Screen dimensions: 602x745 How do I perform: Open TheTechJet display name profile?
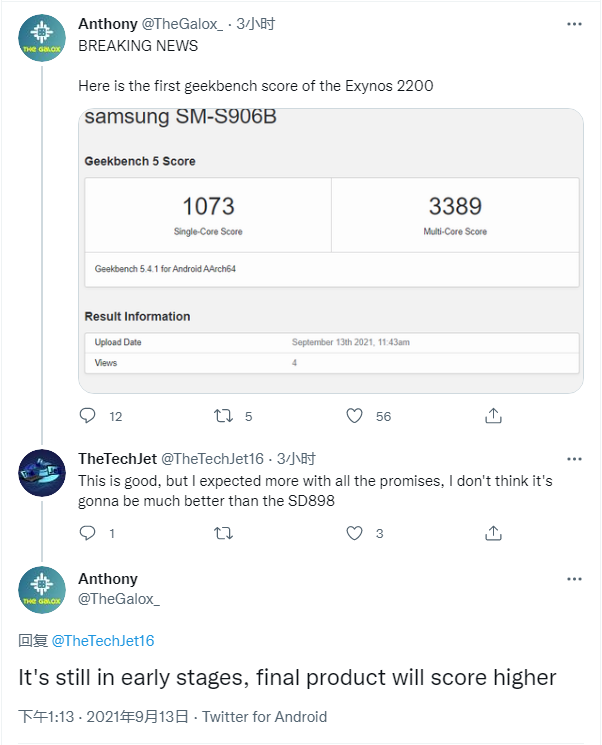click(116, 459)
